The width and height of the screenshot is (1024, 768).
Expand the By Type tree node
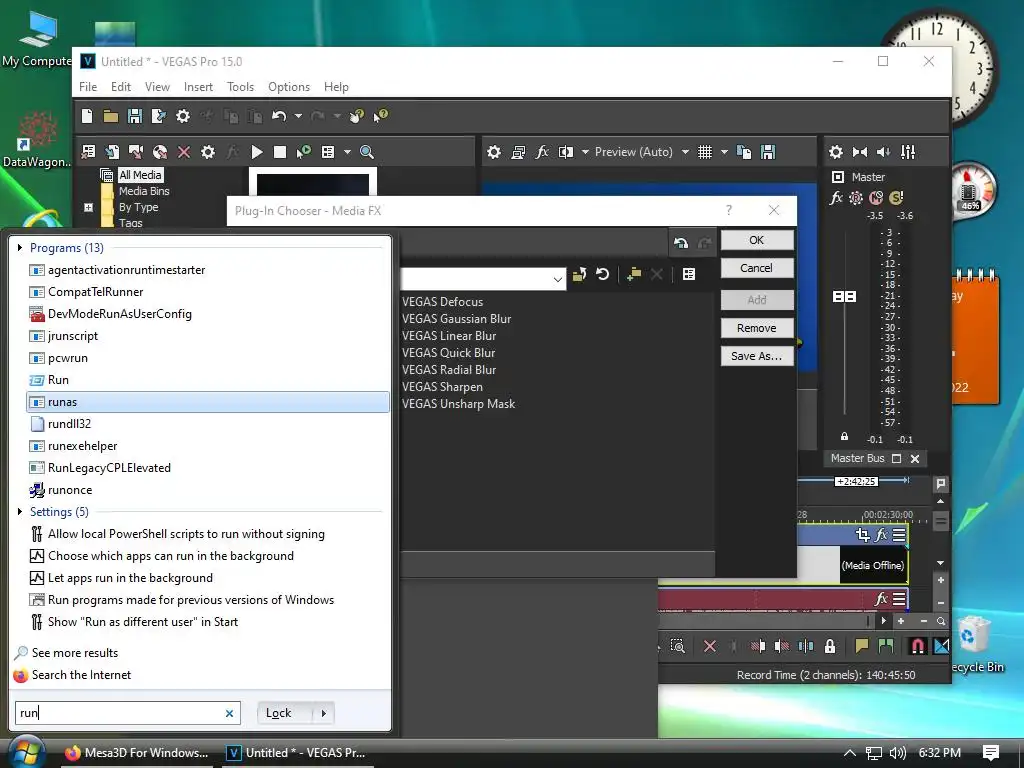(x=89, y=208)
